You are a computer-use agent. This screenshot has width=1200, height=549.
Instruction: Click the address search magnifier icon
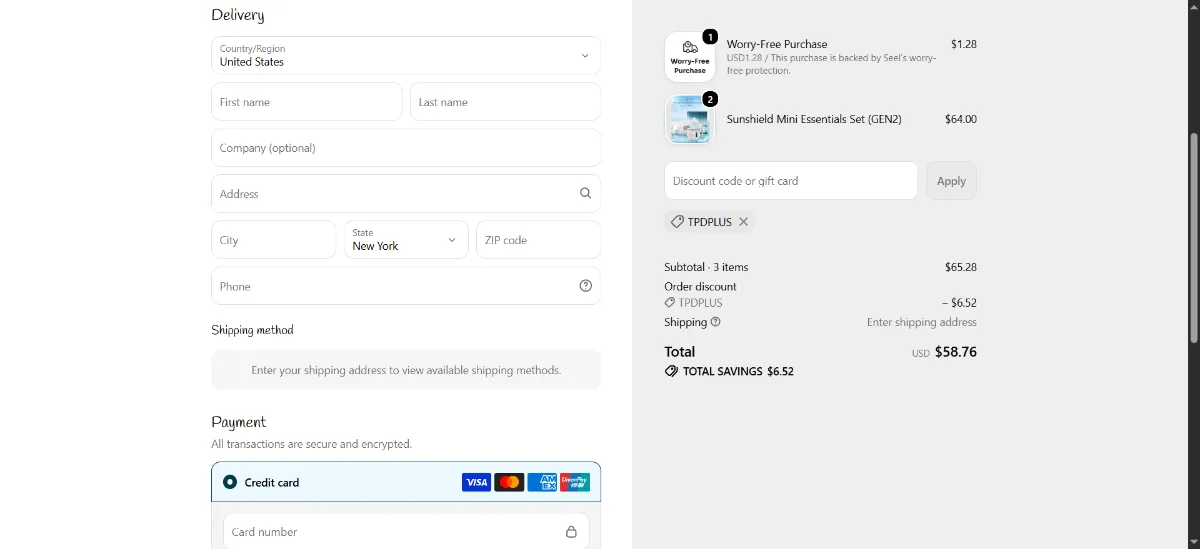pyautogui.click(x=586, y=194)
